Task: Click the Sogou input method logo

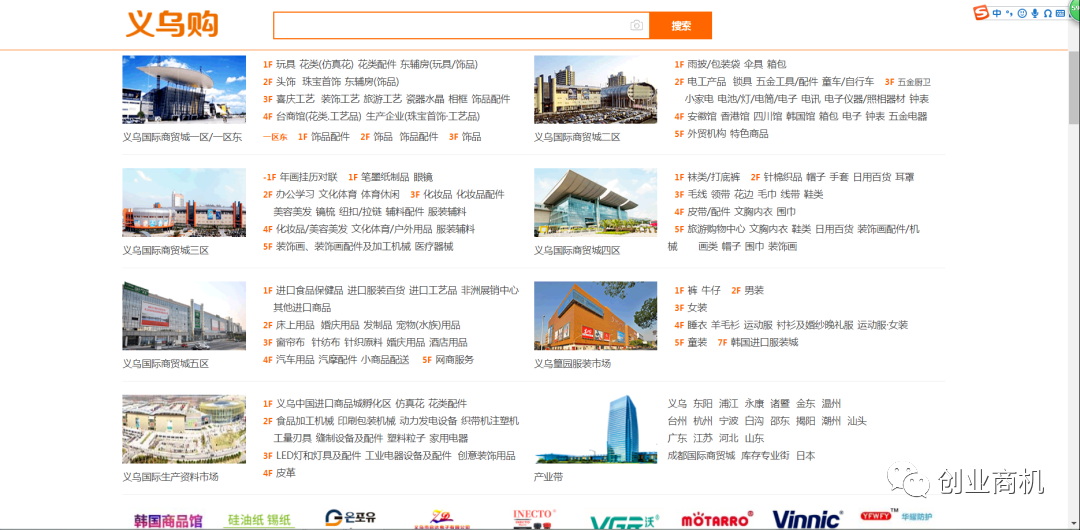Action: coord(981,13)
